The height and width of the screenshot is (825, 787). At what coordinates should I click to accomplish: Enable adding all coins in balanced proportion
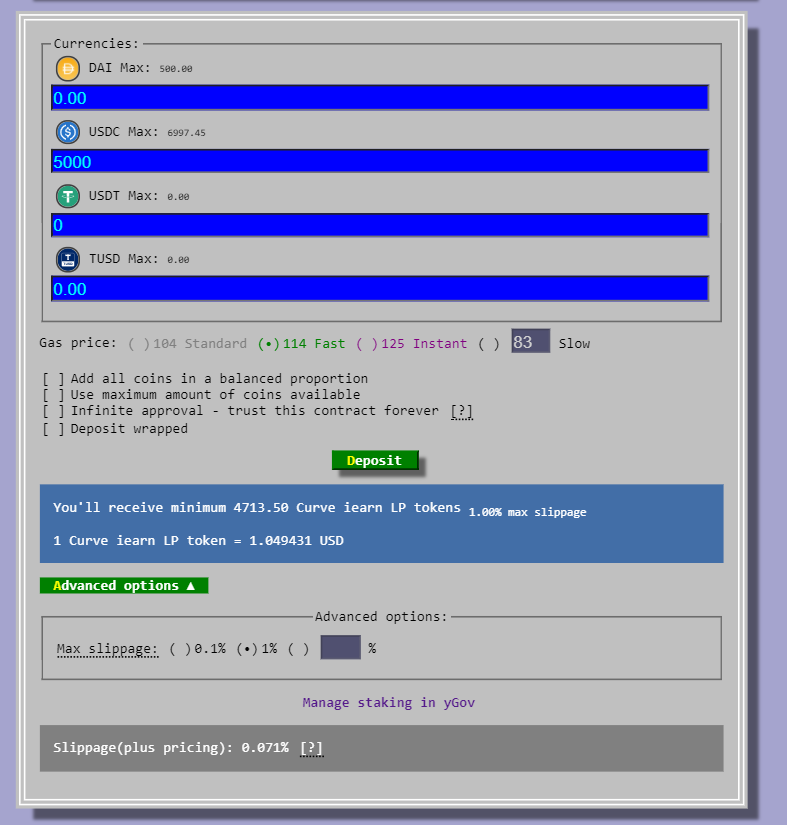(x=54, y=379)
